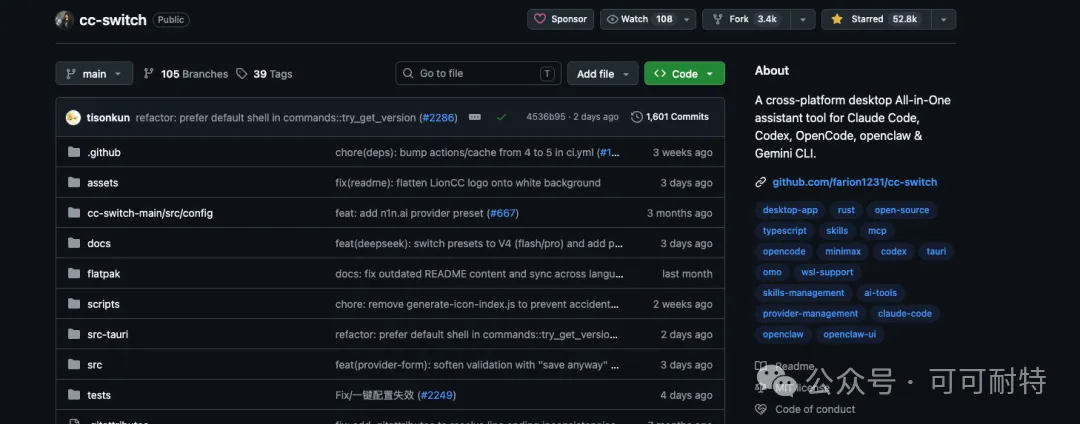
Task: Open commit hash 4536b95
Action: [x=544, y=117]
